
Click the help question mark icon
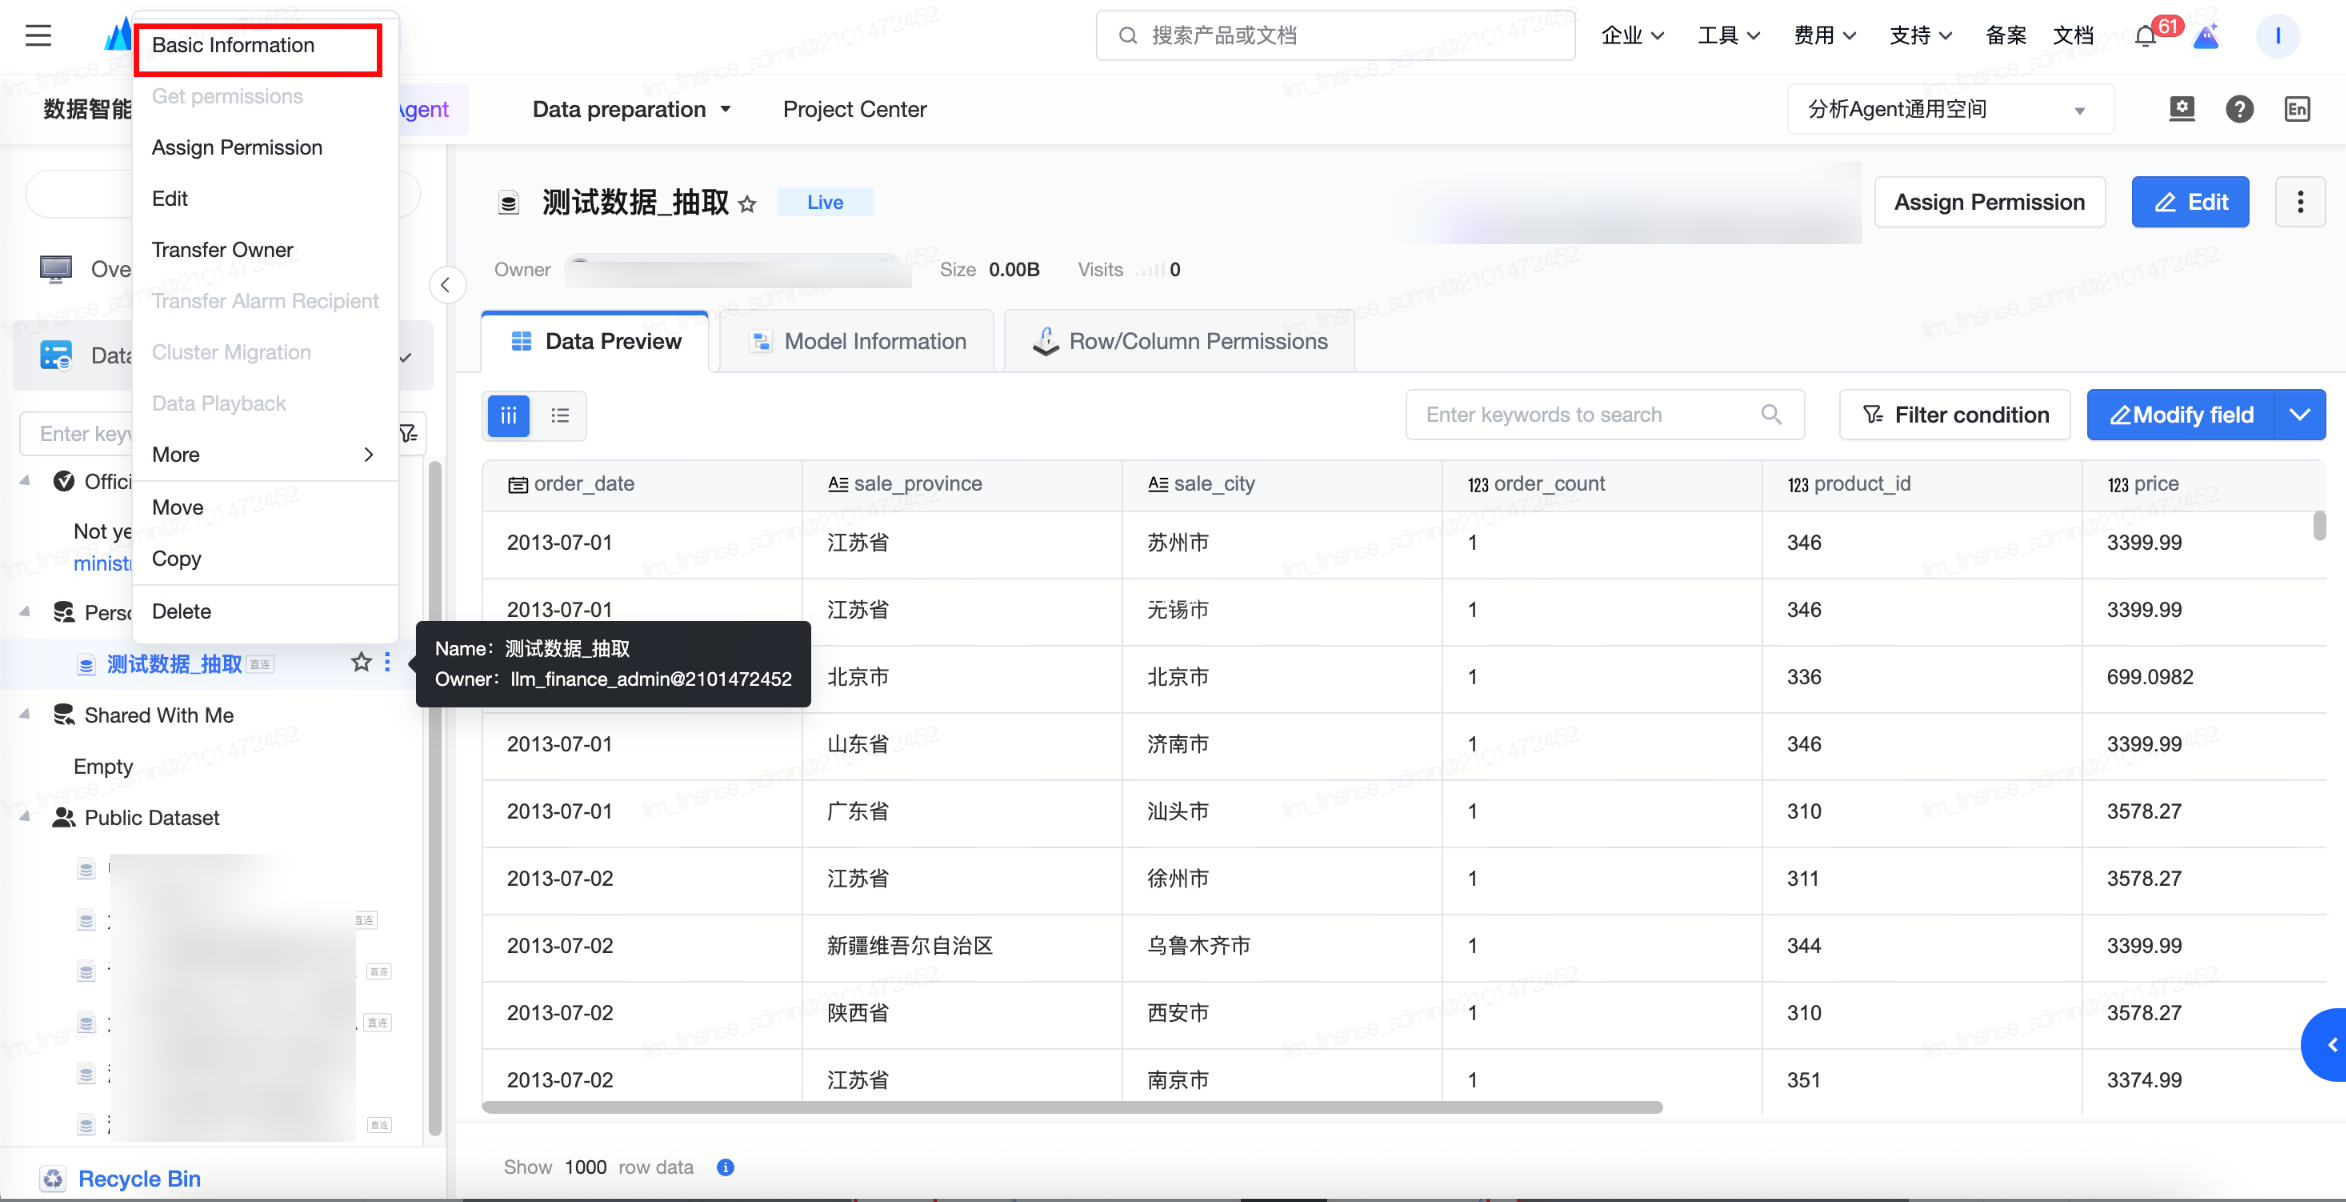click(2239, 109)
